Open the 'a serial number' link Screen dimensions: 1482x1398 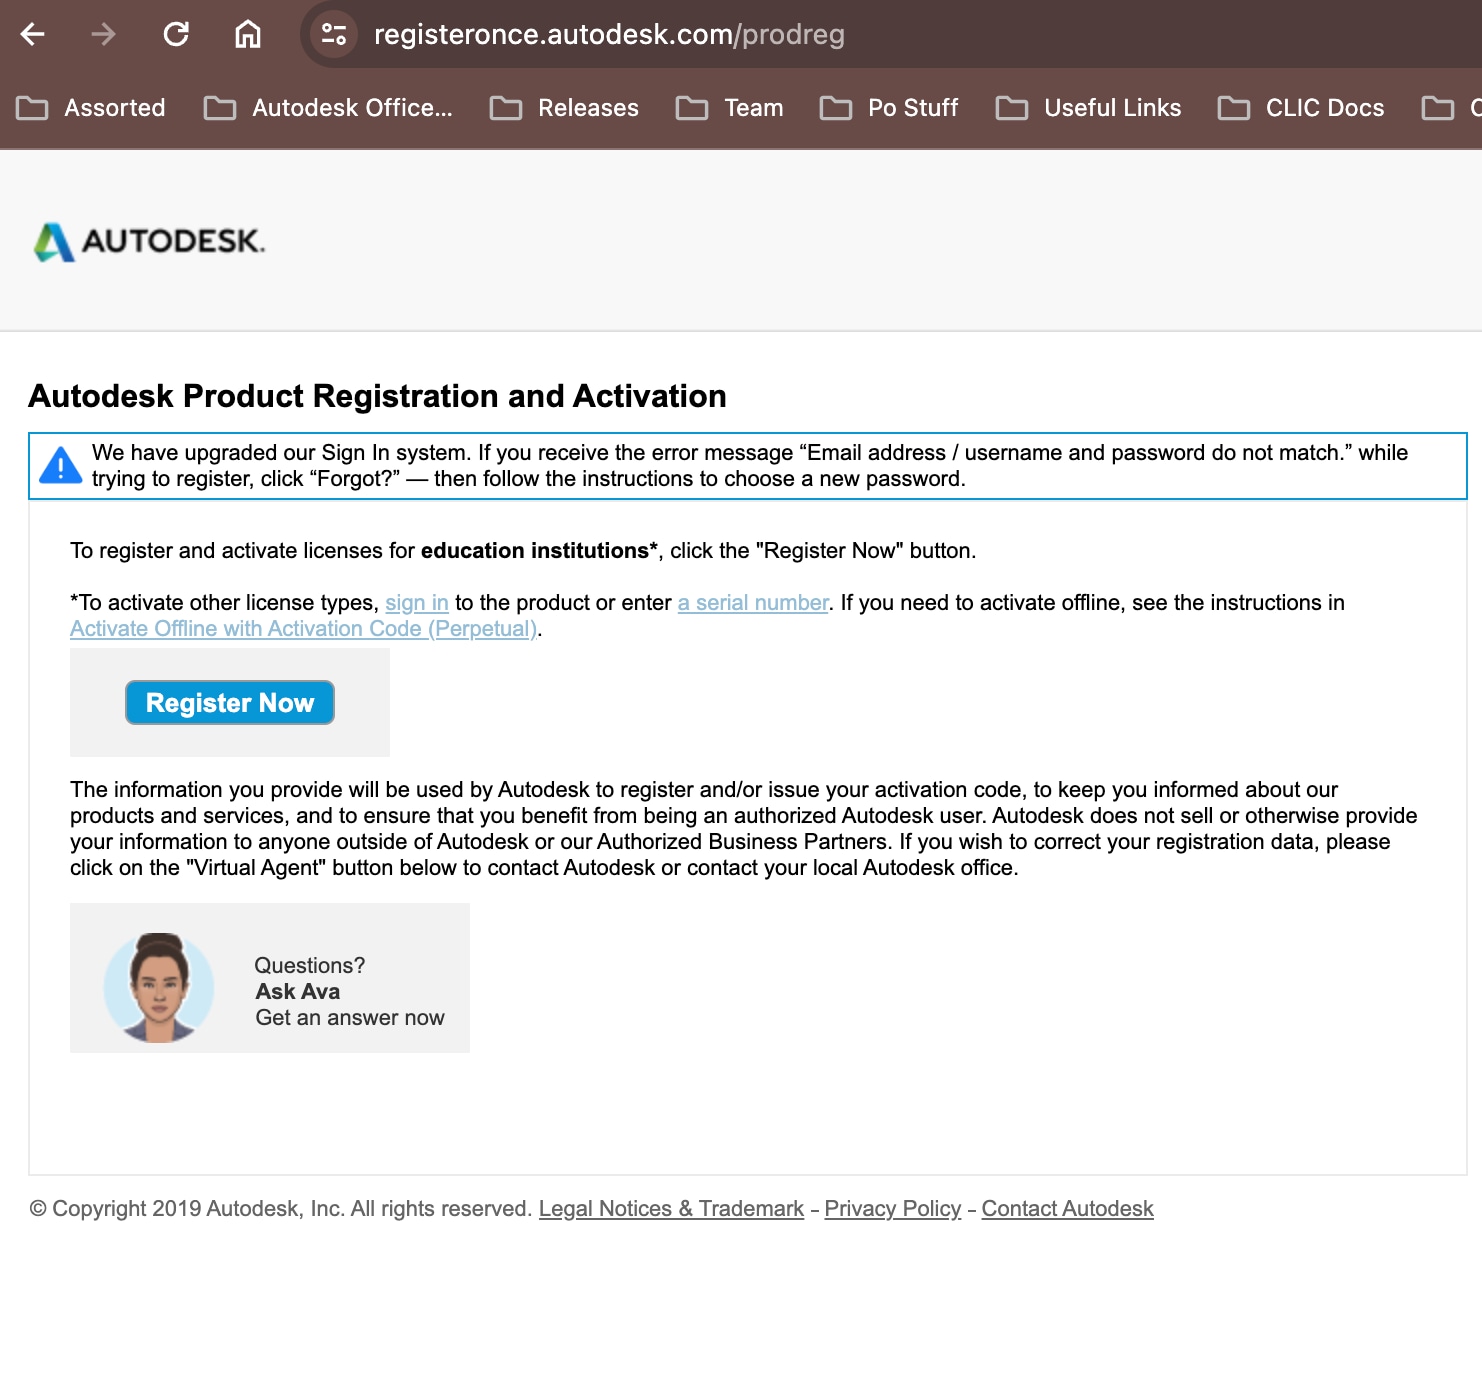pos(753,603)
